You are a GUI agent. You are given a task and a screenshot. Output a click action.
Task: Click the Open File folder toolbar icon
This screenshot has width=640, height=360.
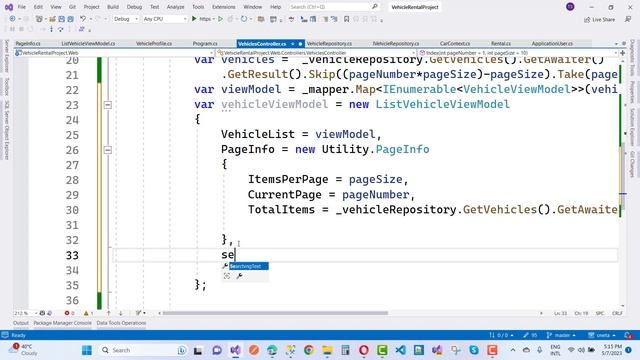coord(52,19)
